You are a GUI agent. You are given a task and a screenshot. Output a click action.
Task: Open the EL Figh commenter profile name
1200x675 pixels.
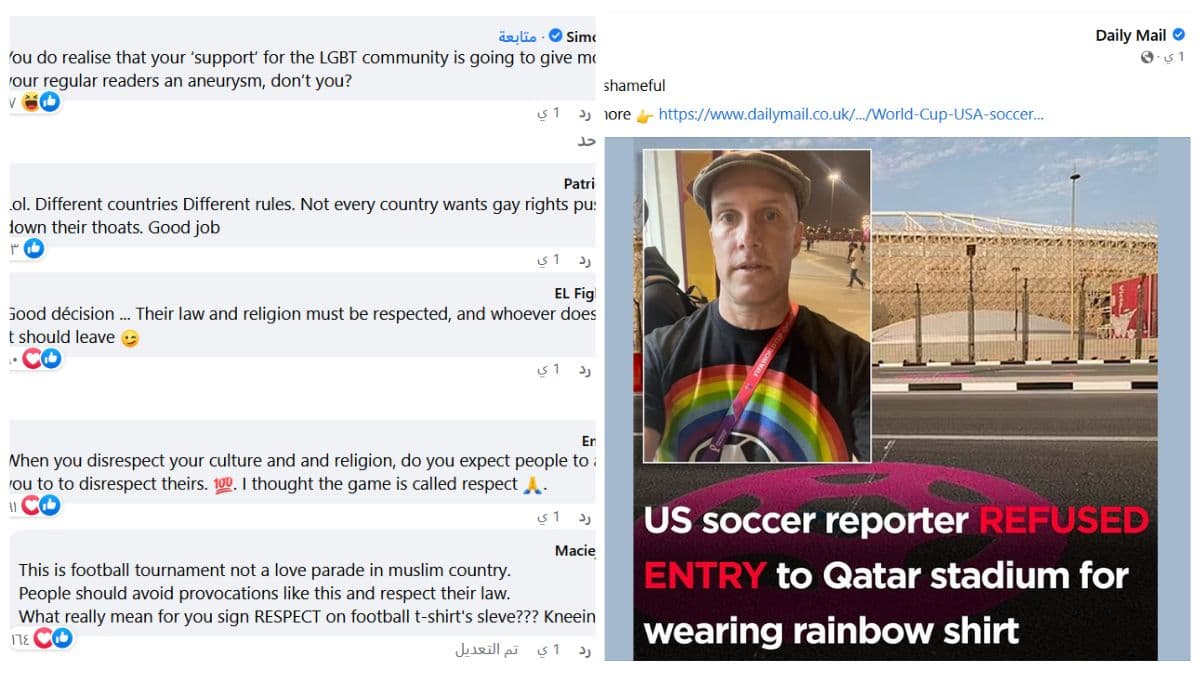click(575, 293)
